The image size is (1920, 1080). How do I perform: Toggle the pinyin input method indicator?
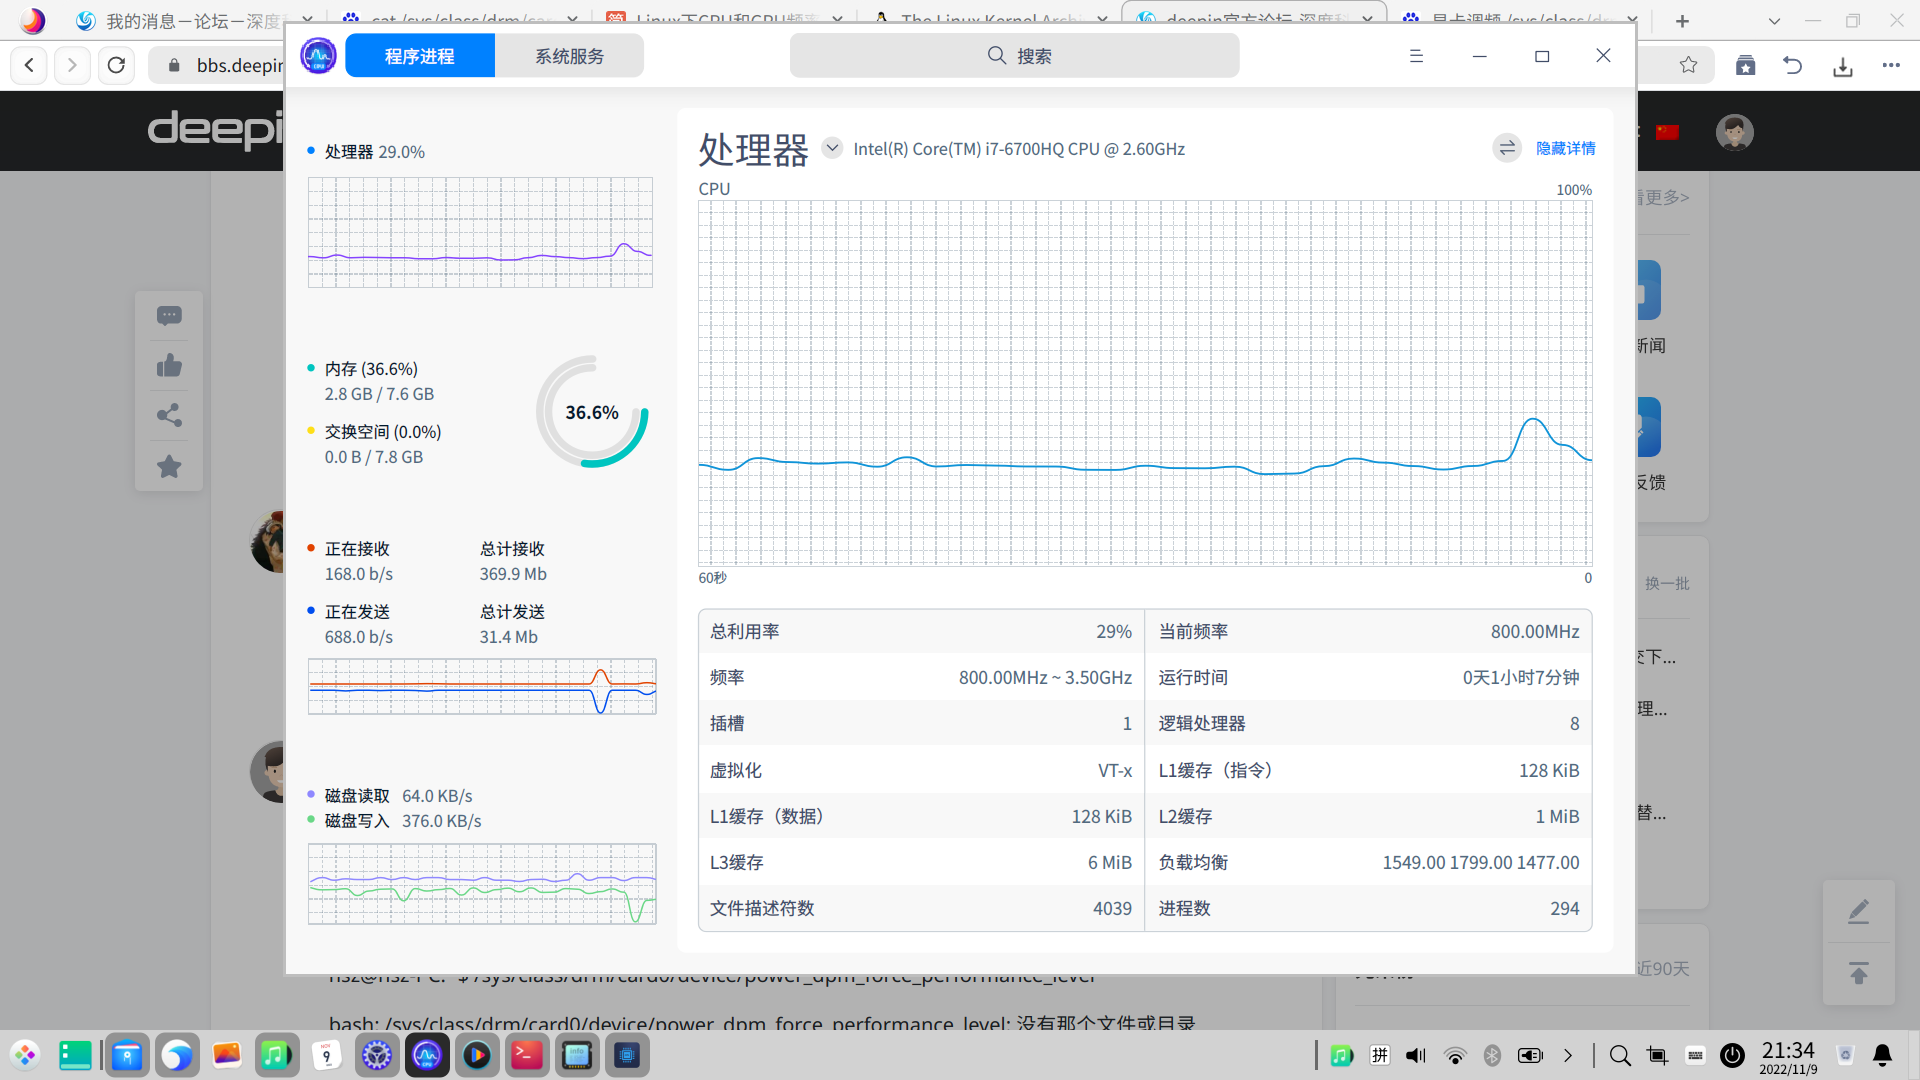(x=1379, y=1055)
